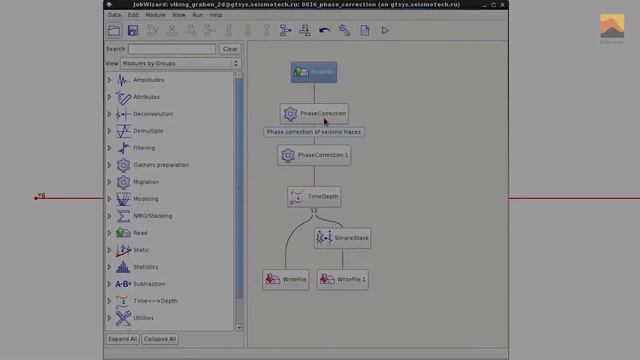Expand the Statistics tree group
The height and width of the screenshot is (360, 640).
click(109, 267)
